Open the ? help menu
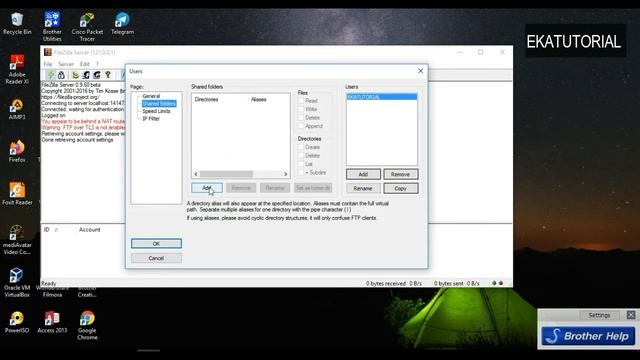The width and height of the screenshot is (640, 360). point(97,64)
